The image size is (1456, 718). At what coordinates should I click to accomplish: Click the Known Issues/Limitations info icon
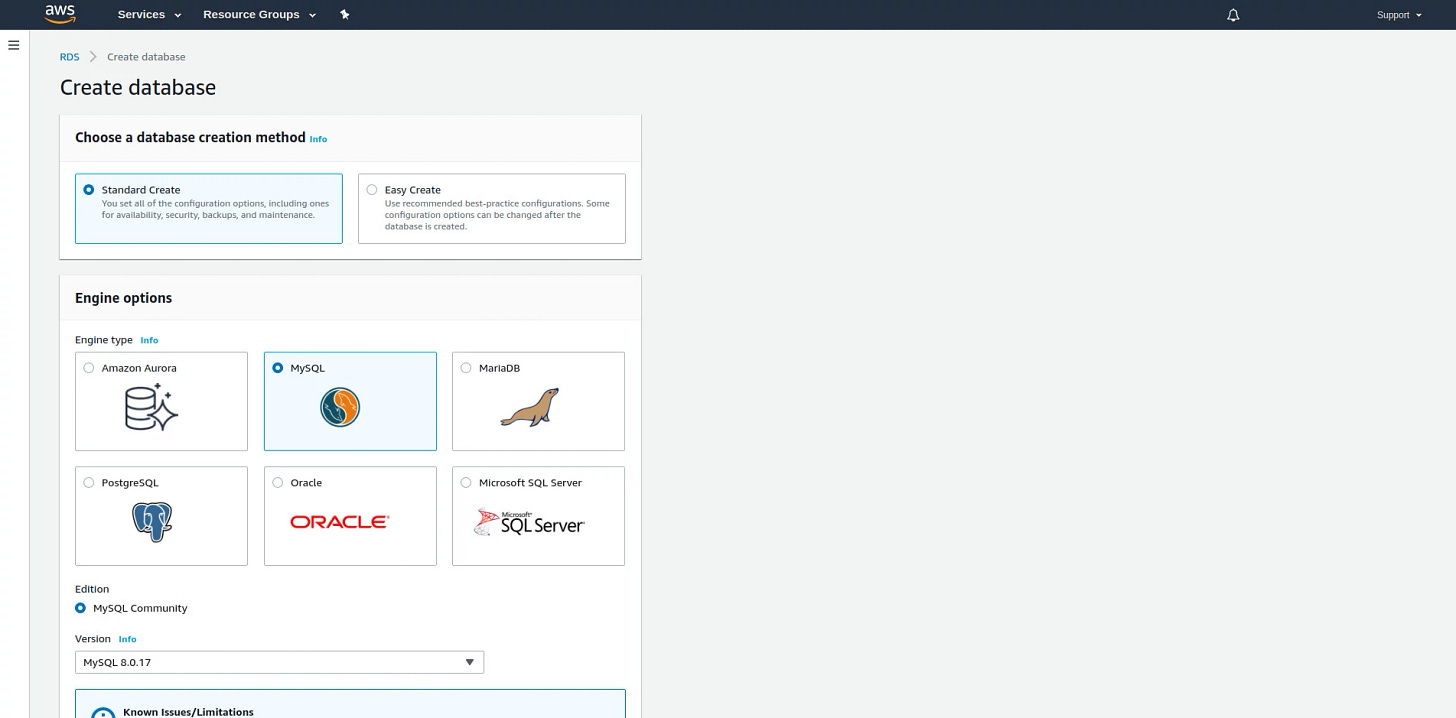102,713
